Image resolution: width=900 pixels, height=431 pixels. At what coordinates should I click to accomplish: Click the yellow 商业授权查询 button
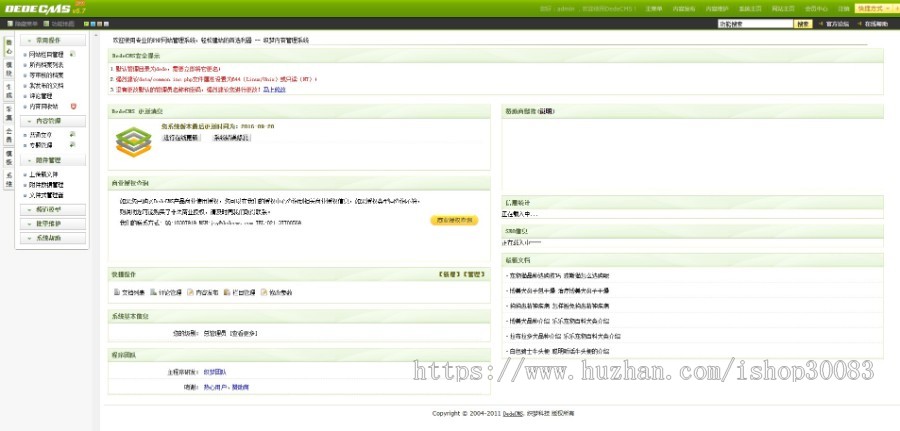point(454,220)
